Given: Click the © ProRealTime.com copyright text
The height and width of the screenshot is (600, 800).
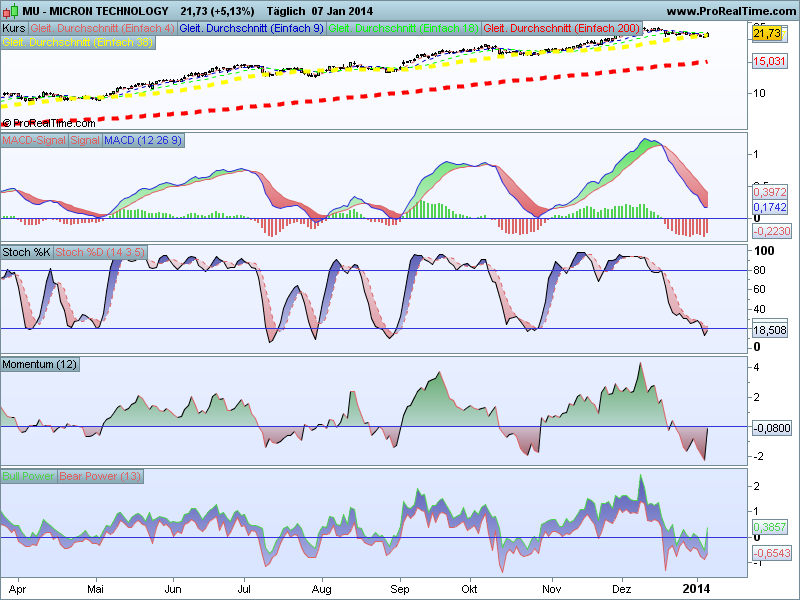Looking at the screenshot, I should click(x=48, y=123).
